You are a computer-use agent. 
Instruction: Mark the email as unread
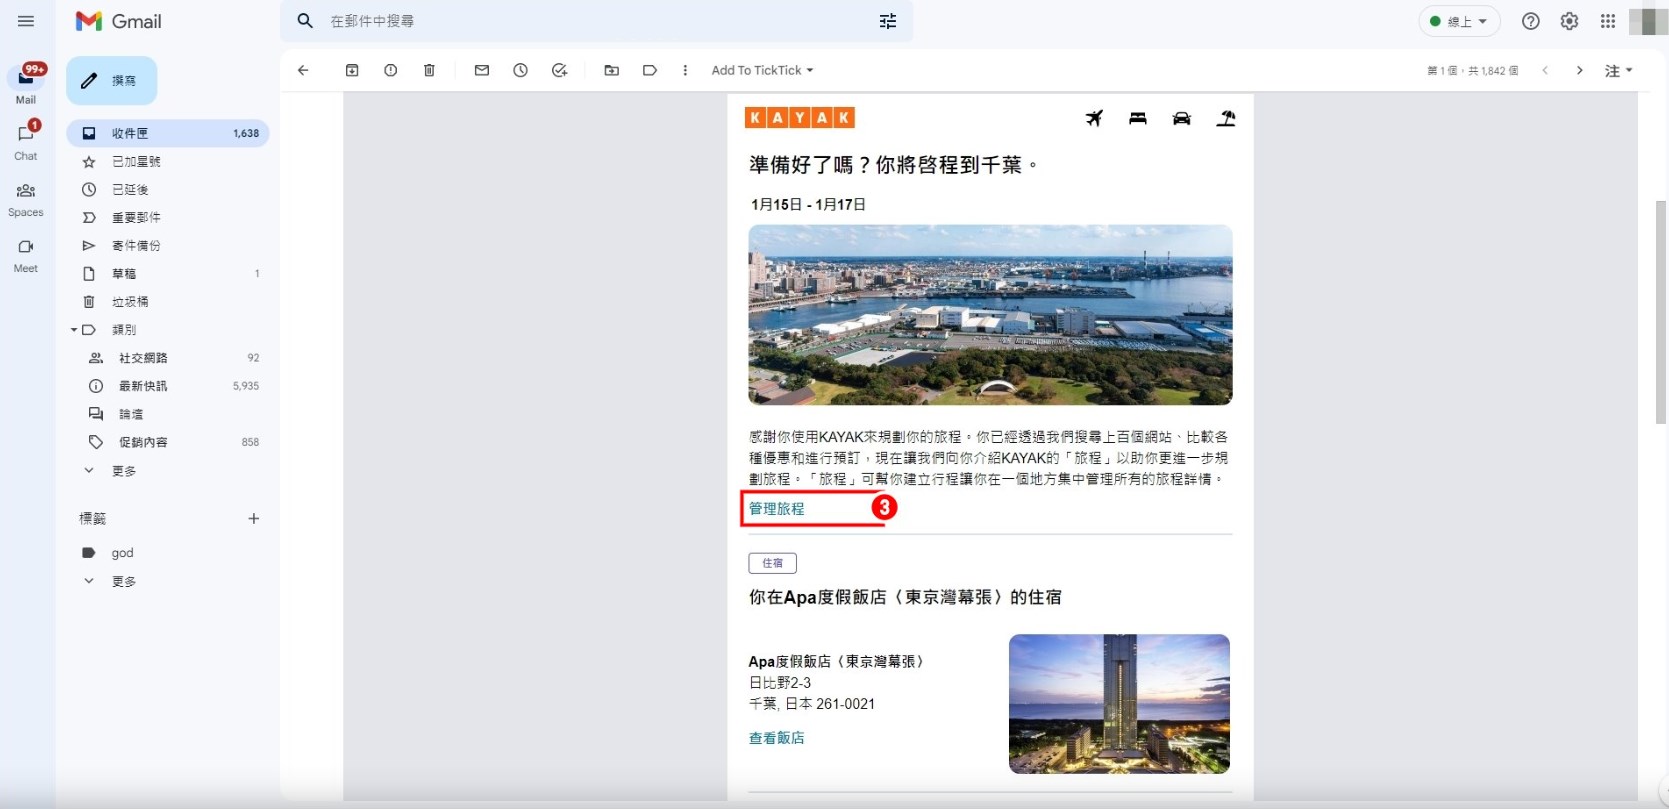coord(482,70)
